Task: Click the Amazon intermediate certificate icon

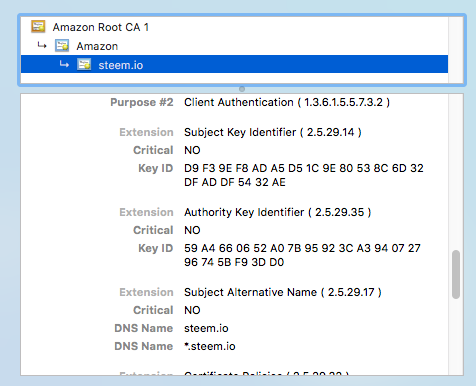Action: [x=62, y=45]
